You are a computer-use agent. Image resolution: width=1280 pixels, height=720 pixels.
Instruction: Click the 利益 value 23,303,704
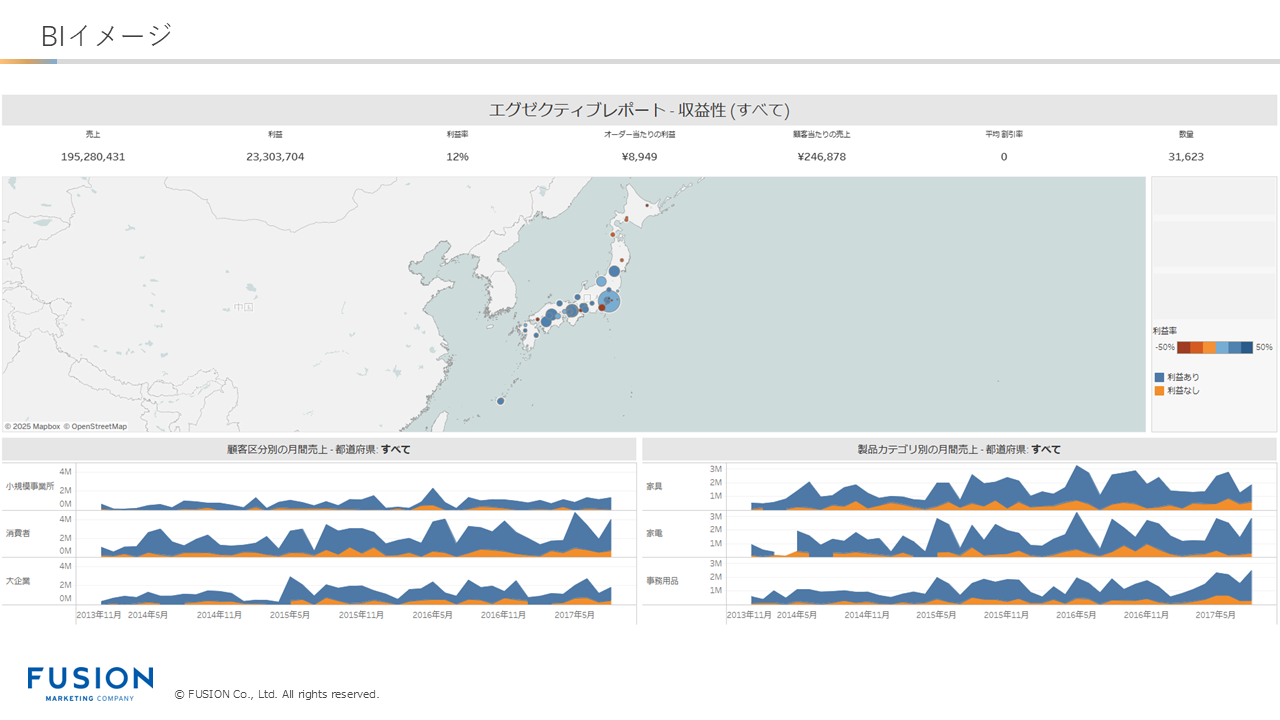click(x=275, y=157)
